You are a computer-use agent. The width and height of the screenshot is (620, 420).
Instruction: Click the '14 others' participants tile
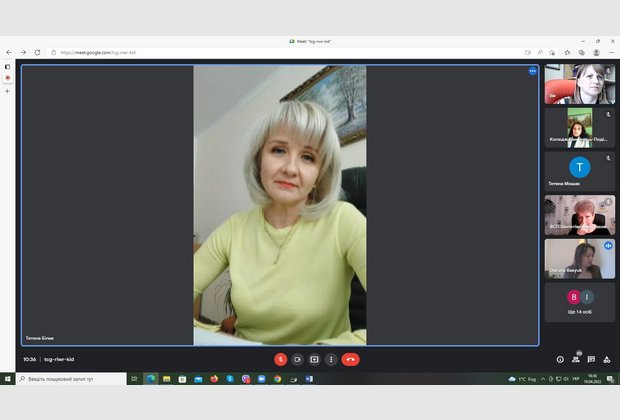[x=579, y=301]
